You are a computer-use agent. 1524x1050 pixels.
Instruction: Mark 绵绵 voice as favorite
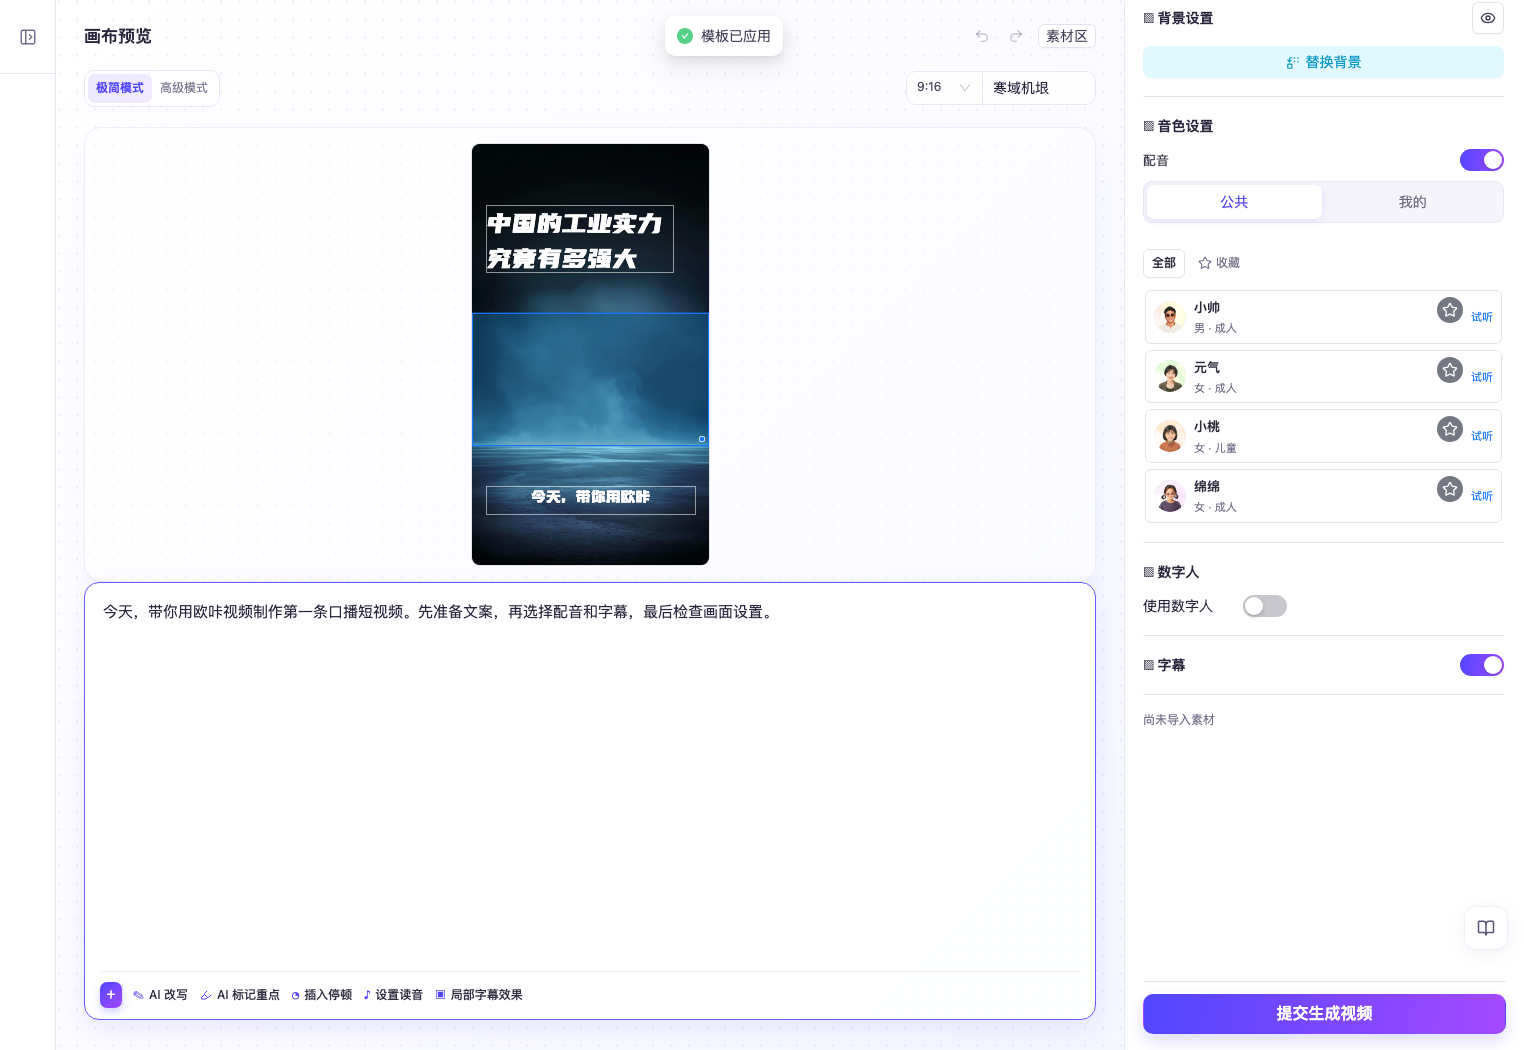pyautogui.click(x=1450, y=489)
